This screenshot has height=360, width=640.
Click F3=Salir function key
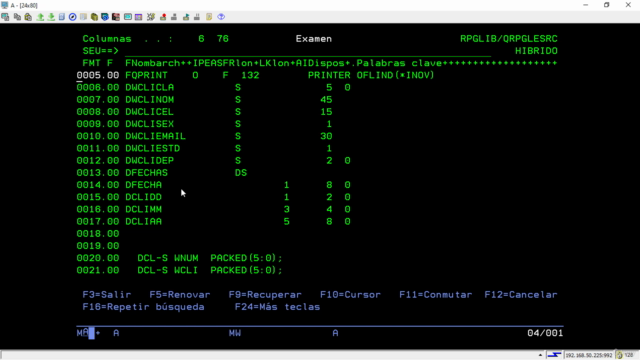pos(107,295)
